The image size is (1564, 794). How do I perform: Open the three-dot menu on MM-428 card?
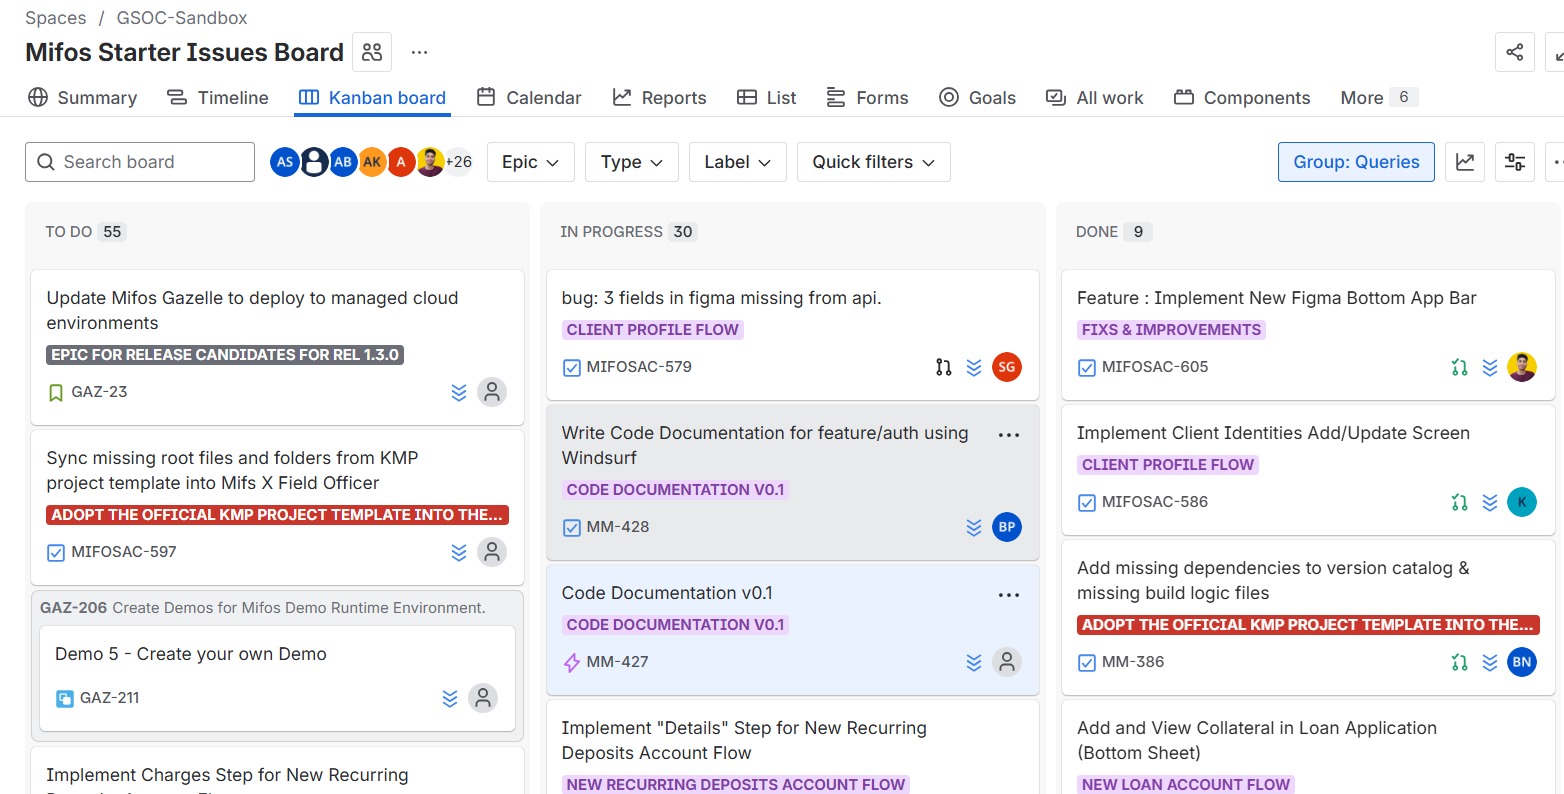(1008, 435)
